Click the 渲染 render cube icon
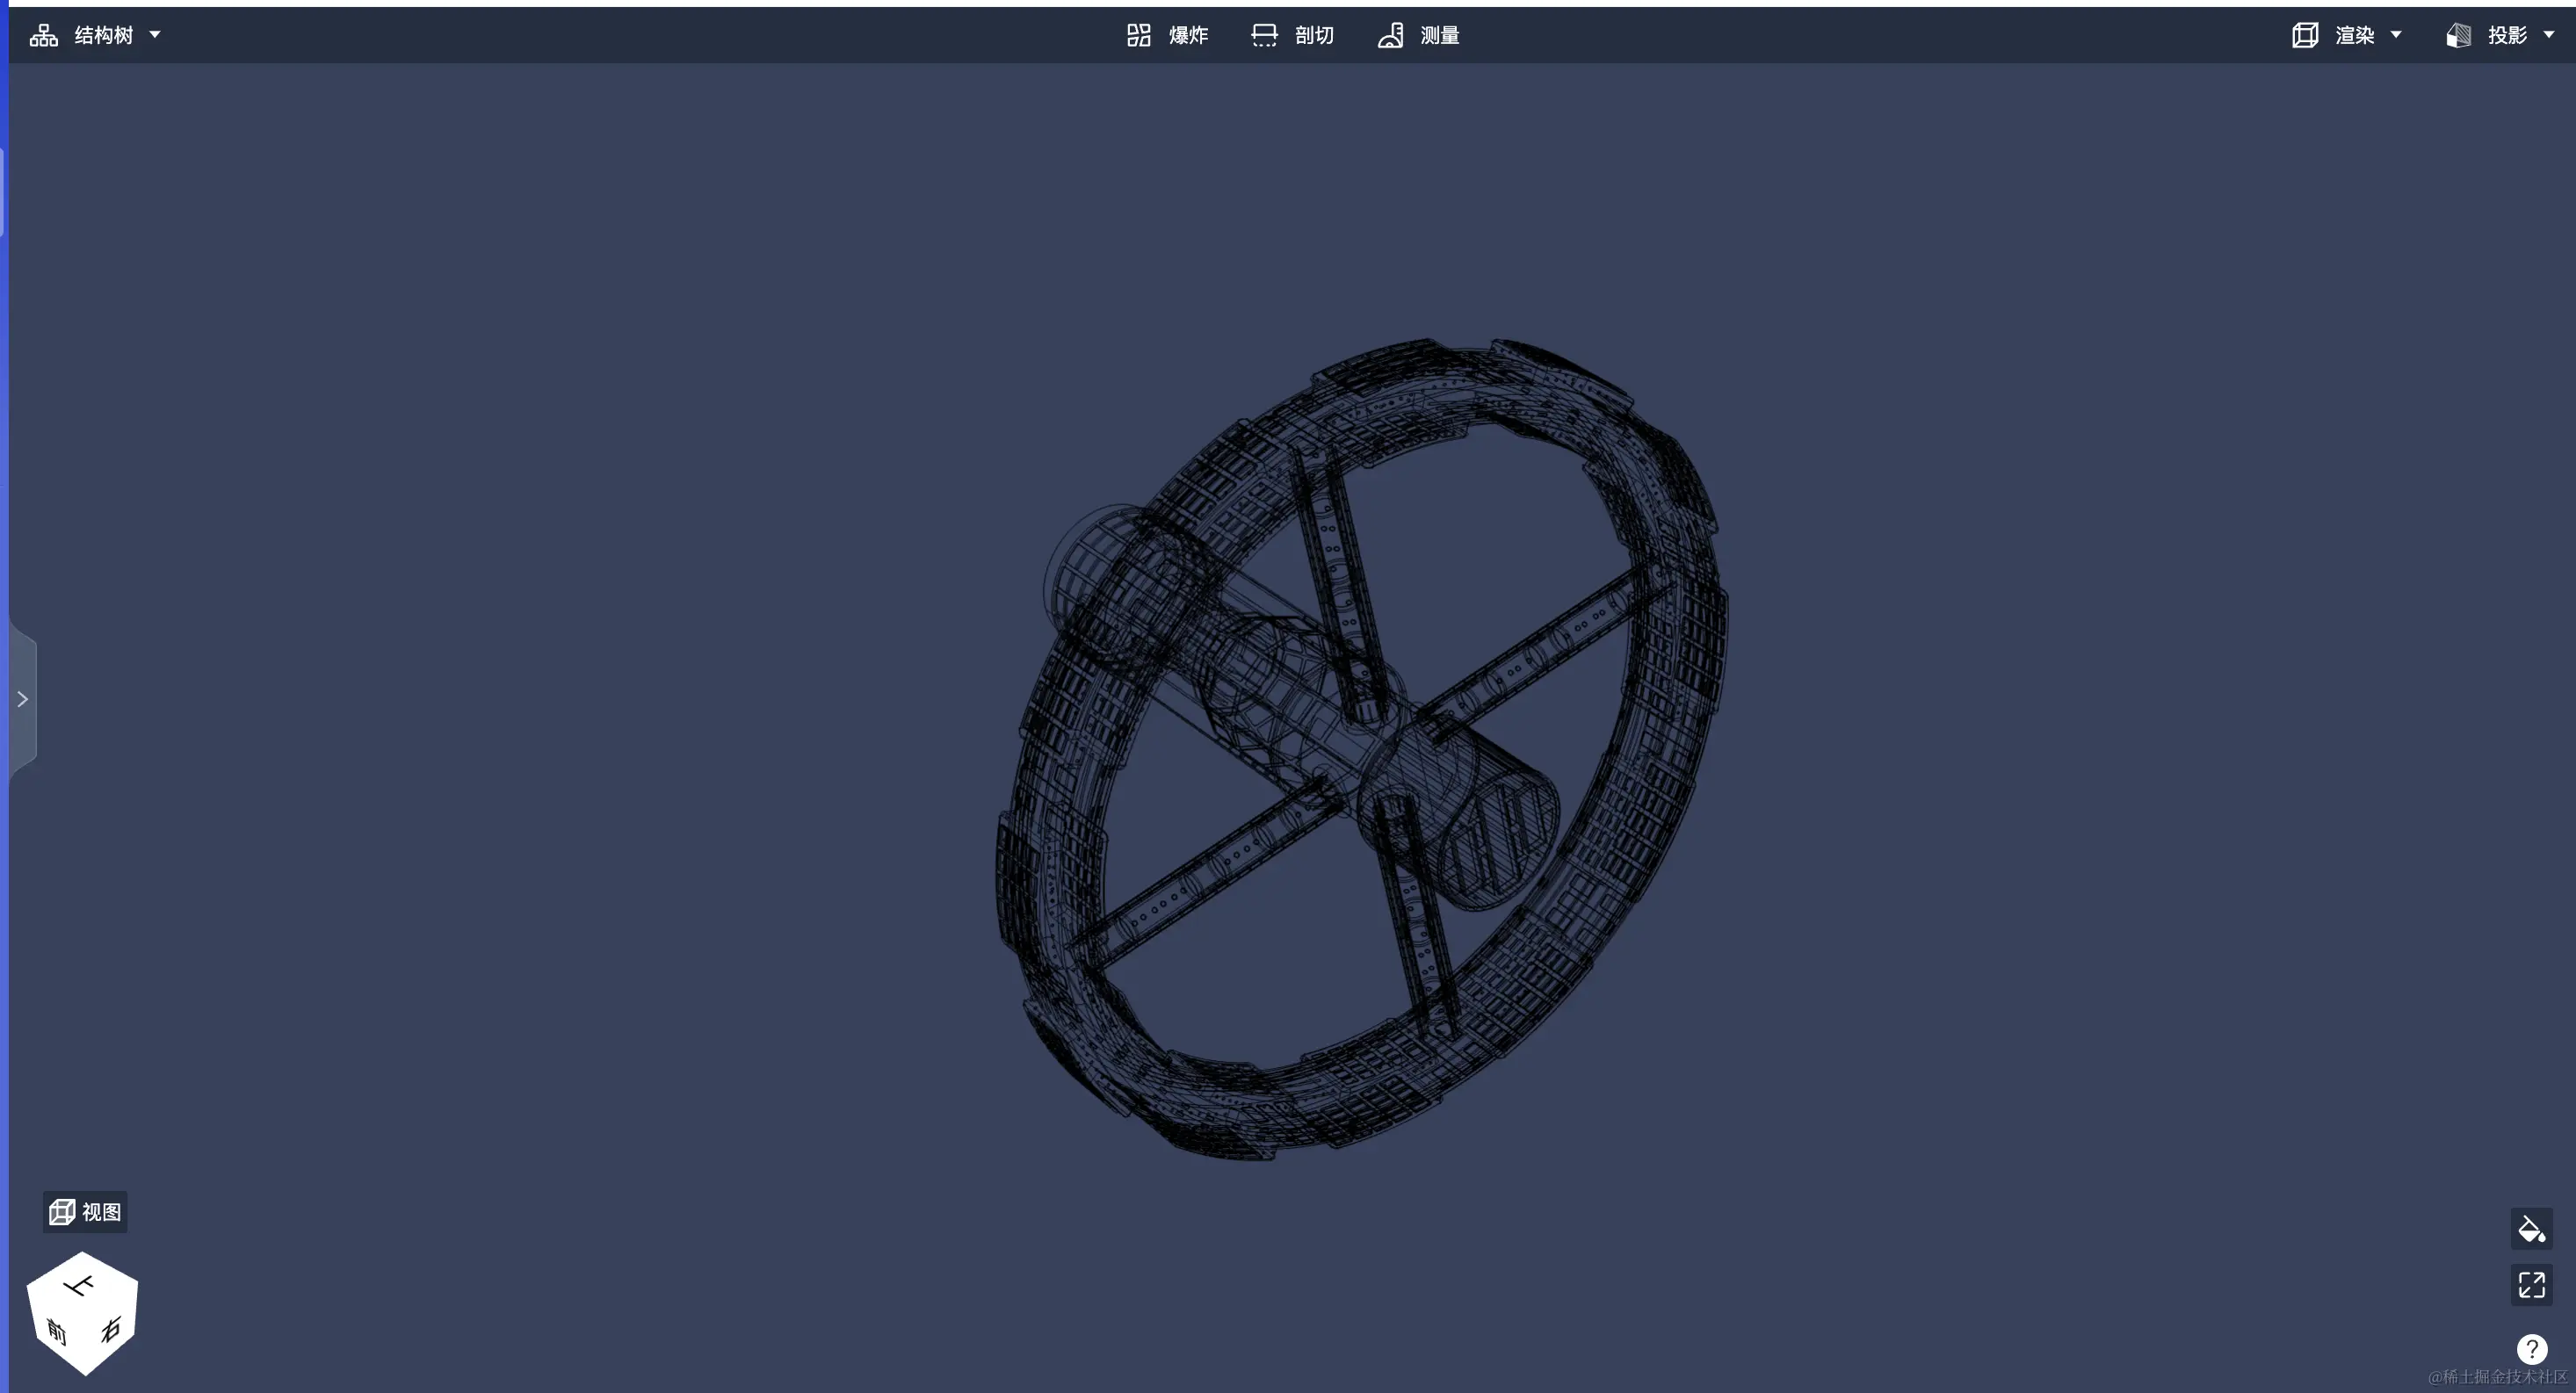This screenshot has height=1393, width=2576. [x=2305, y=36]
